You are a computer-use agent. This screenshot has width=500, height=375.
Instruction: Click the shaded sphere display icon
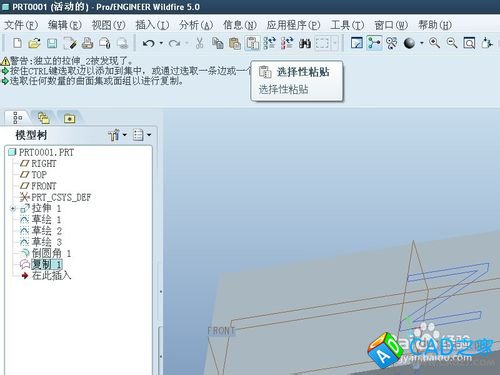[409, 43]
